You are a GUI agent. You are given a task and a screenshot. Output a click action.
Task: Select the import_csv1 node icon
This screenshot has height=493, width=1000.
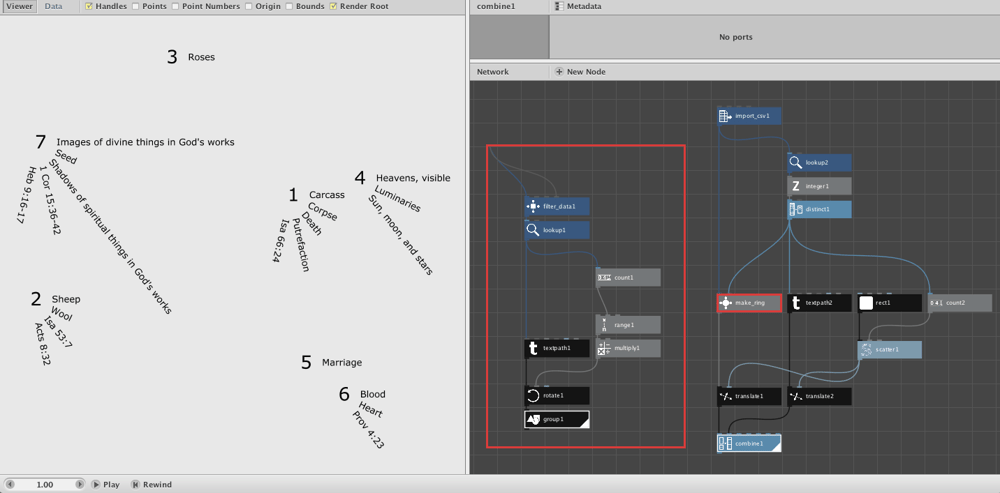pyautogui.click(x=724, y=116)
